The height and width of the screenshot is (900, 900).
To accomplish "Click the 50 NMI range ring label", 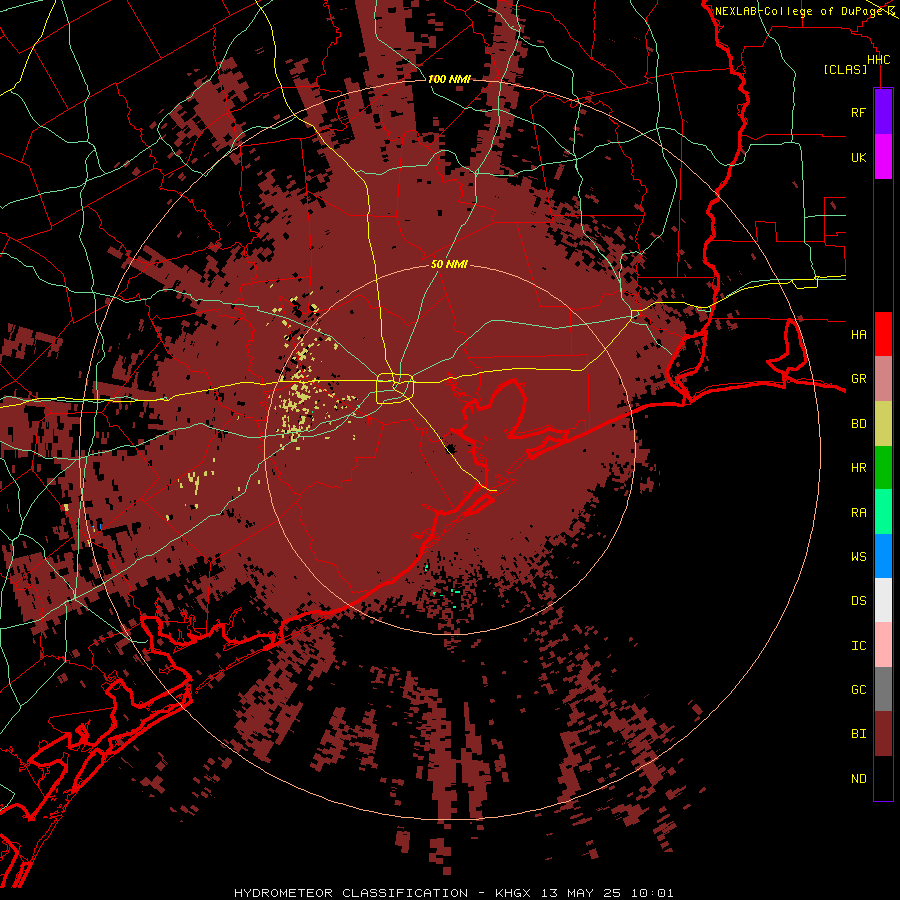I will 449,264.
